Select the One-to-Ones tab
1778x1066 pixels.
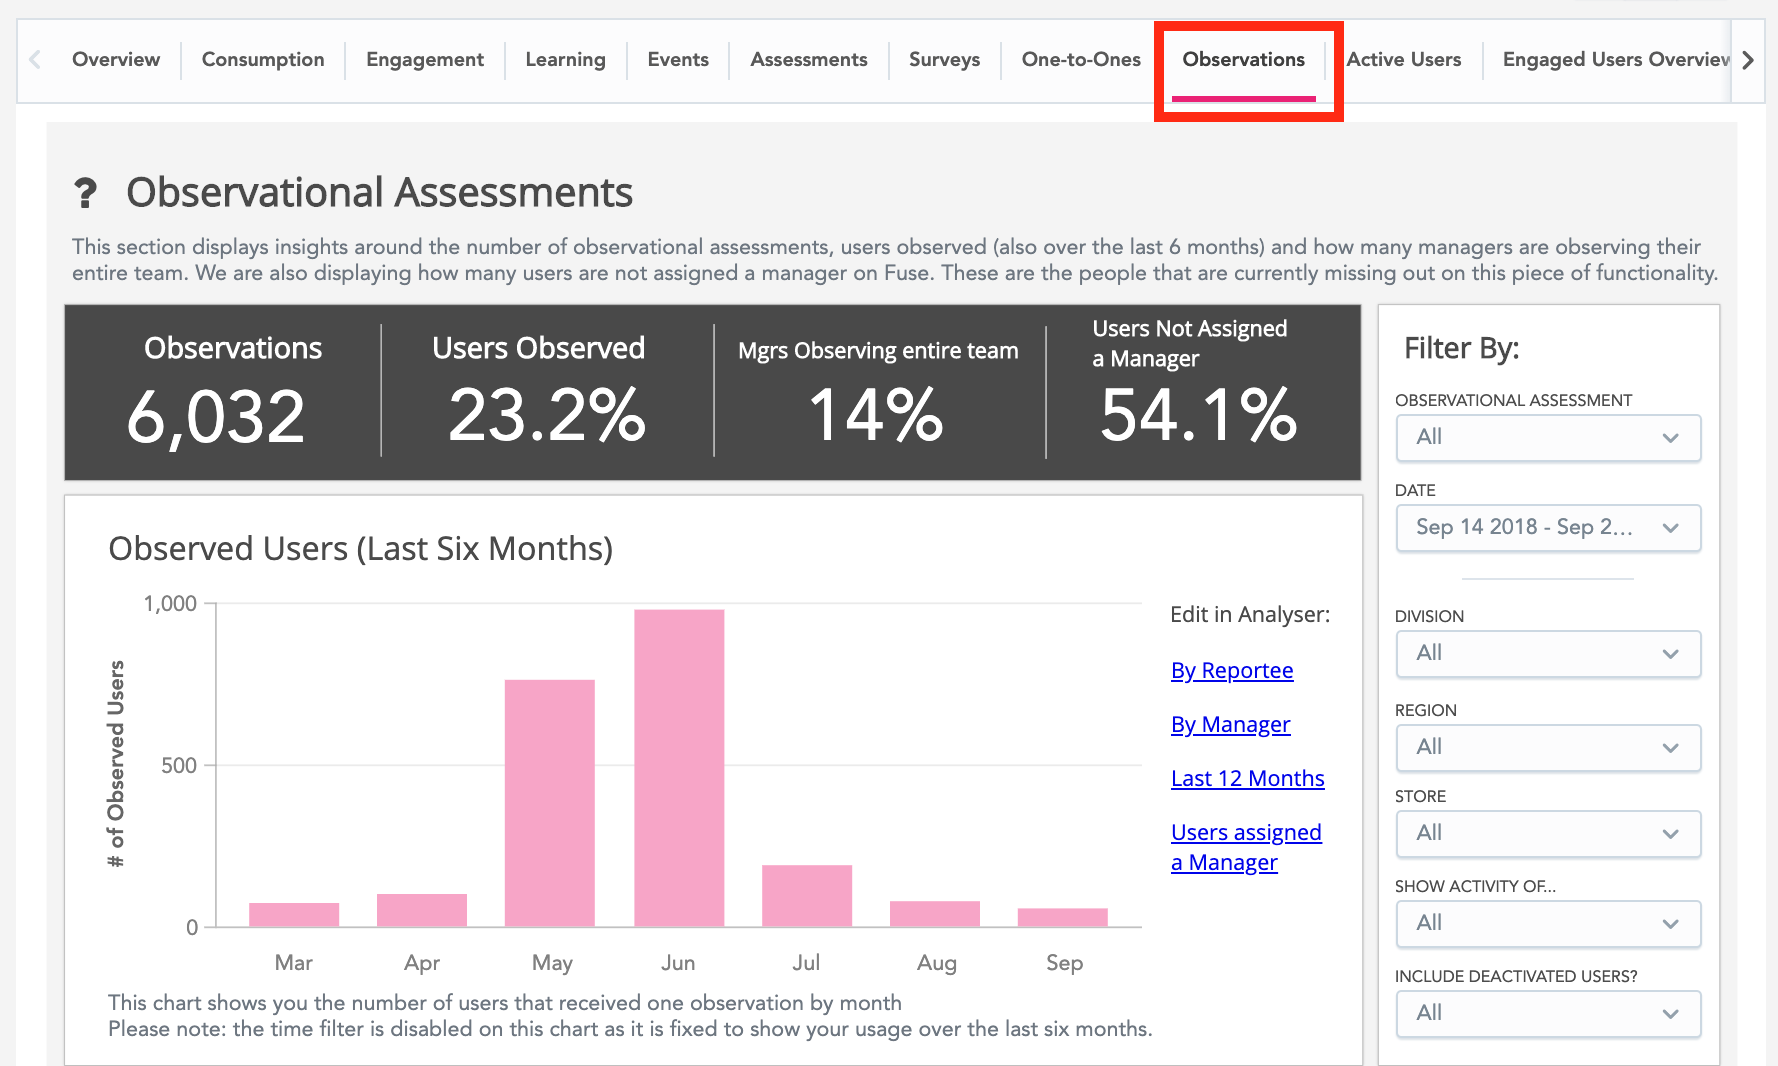1080,60
